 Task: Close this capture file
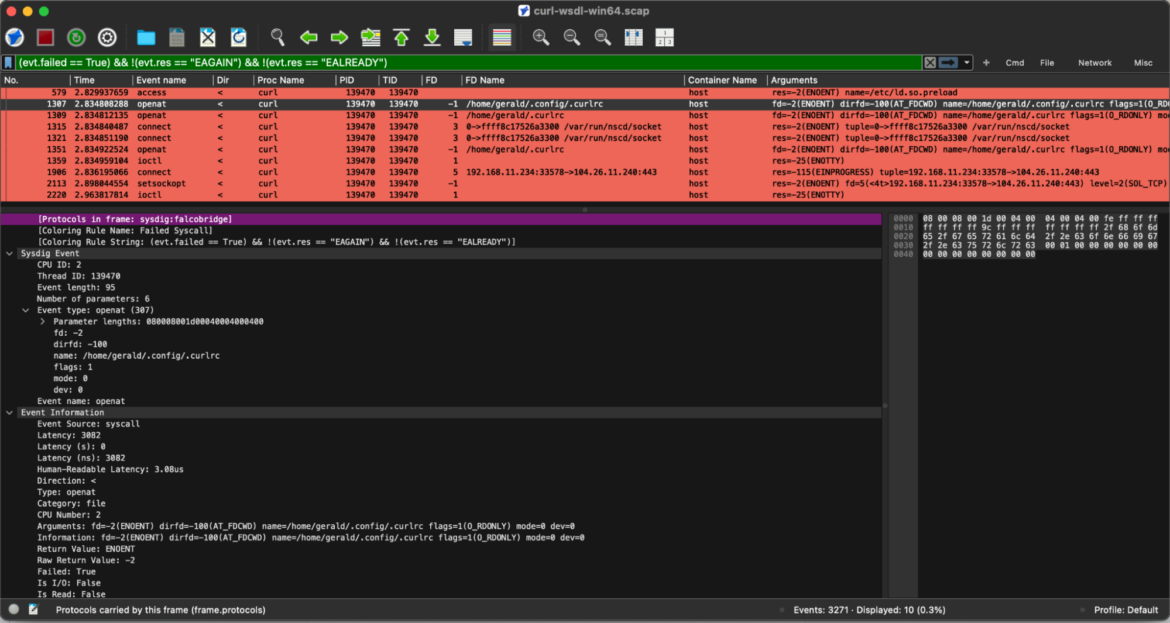click(208, 37)
